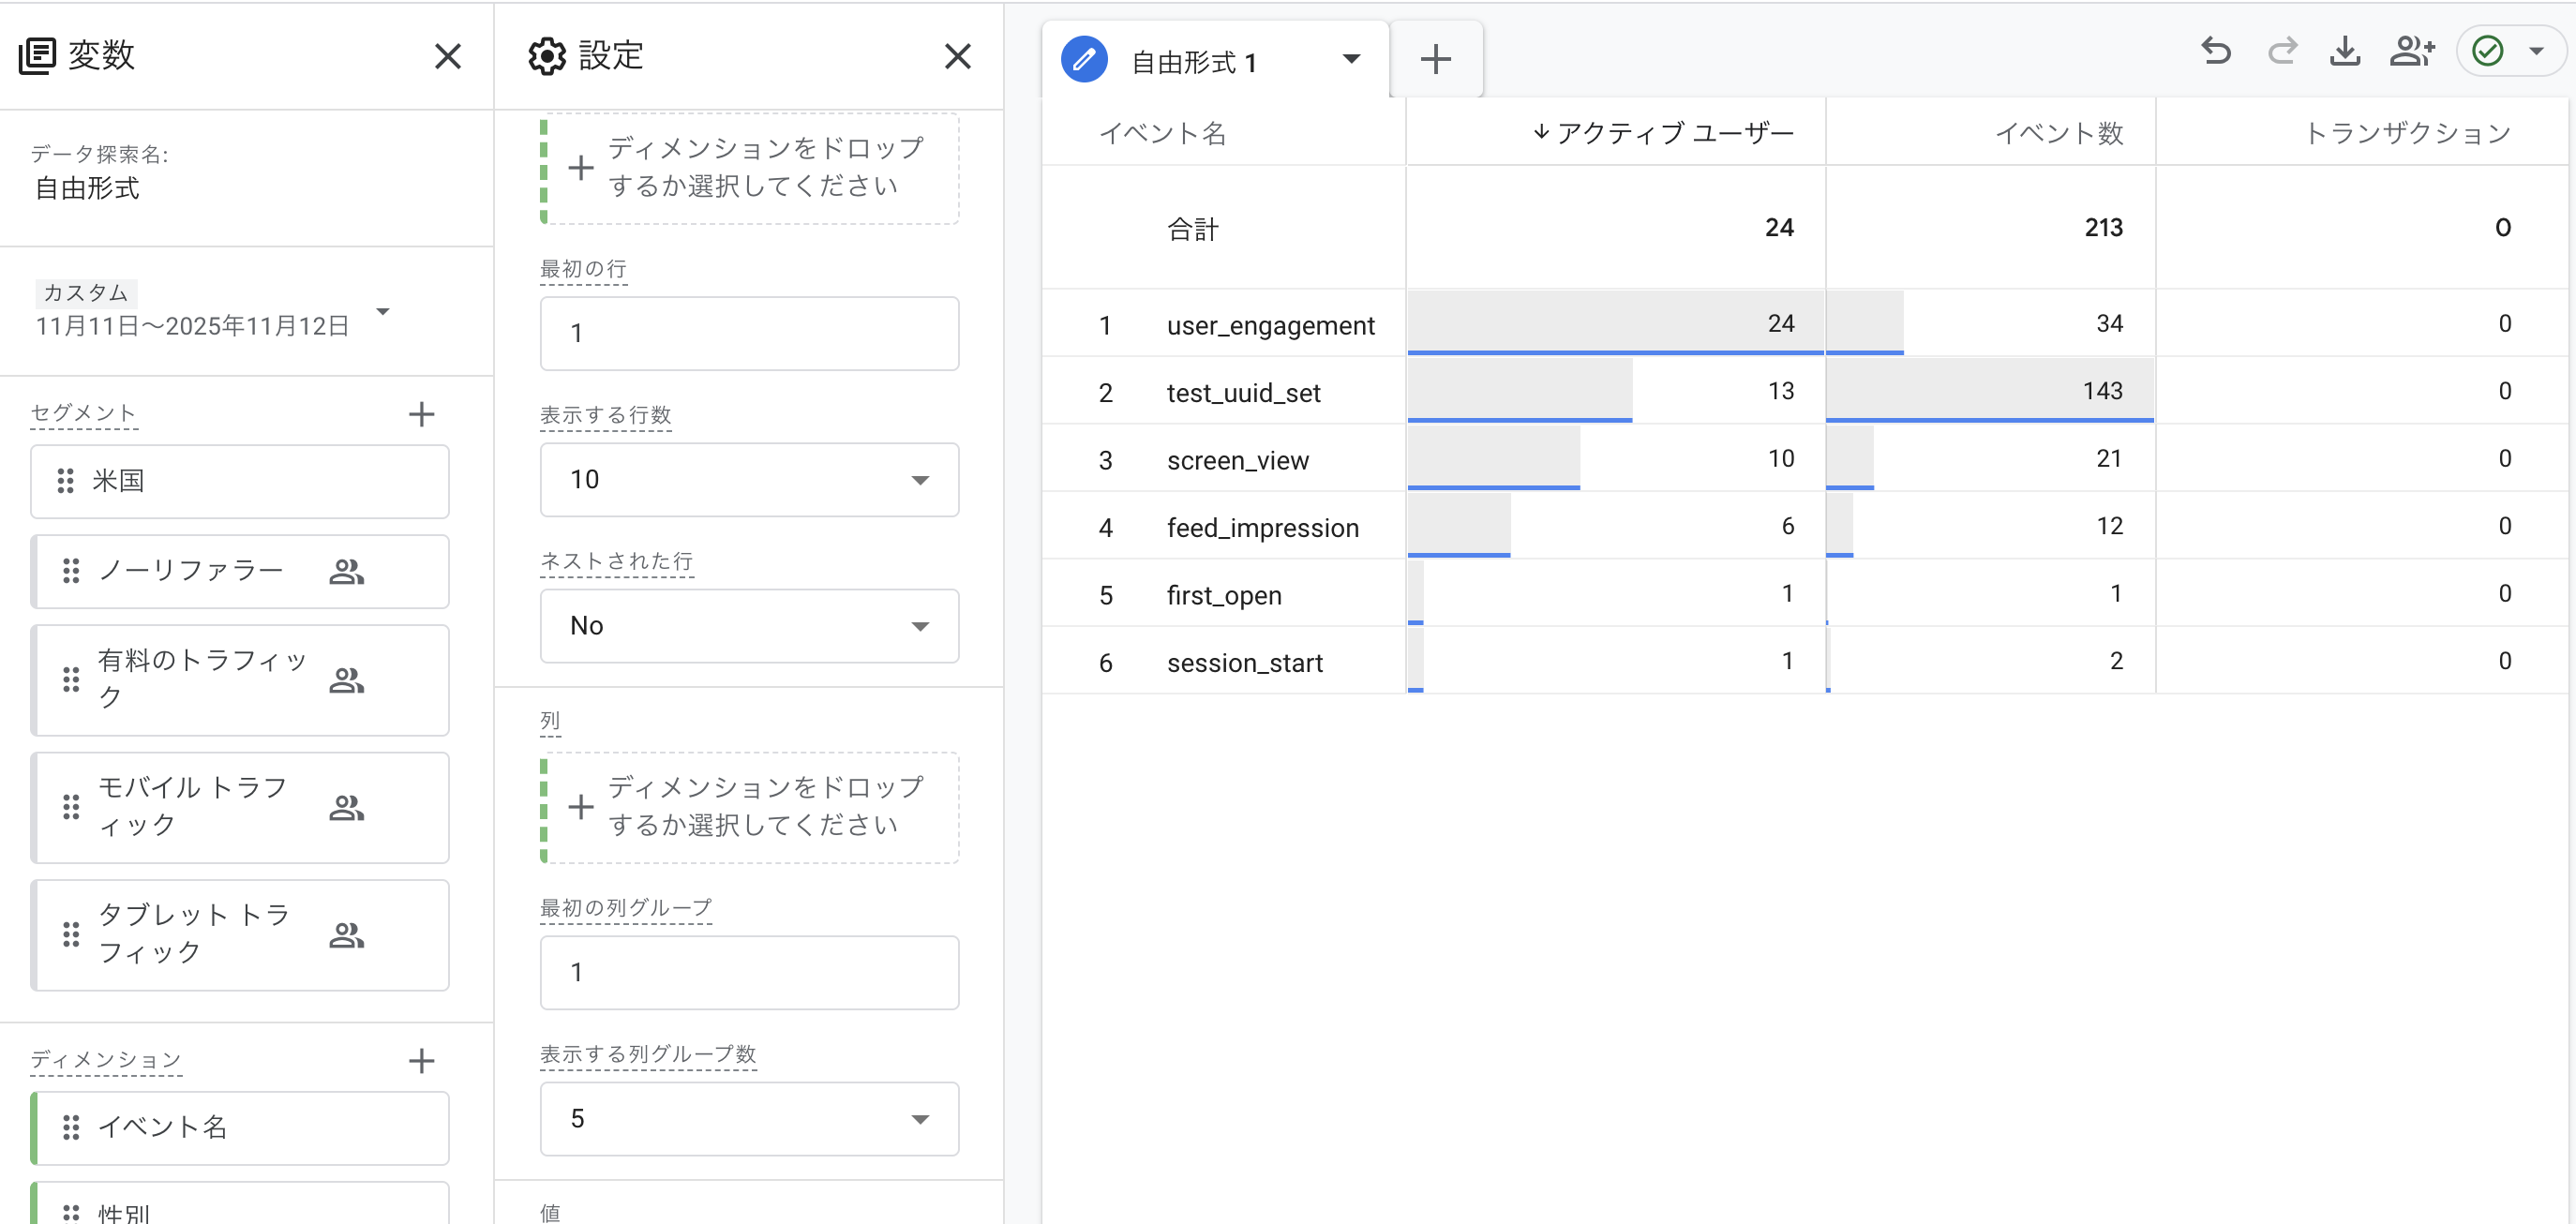Click the 変数 panel icon at top left
The image size is (2576, 1224).
[x=37, y=56]
